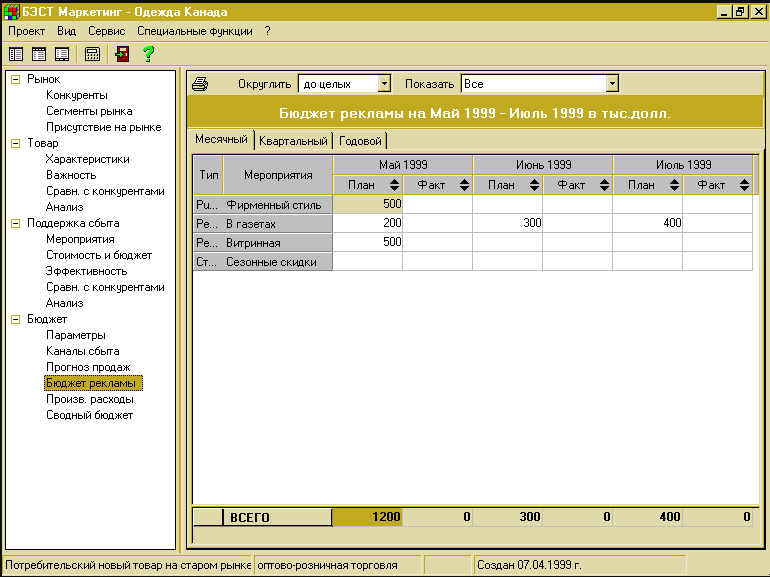This screenshot has width=770, height=577.
Task: Open the Сервис menu
Action: tap(106, 31)
